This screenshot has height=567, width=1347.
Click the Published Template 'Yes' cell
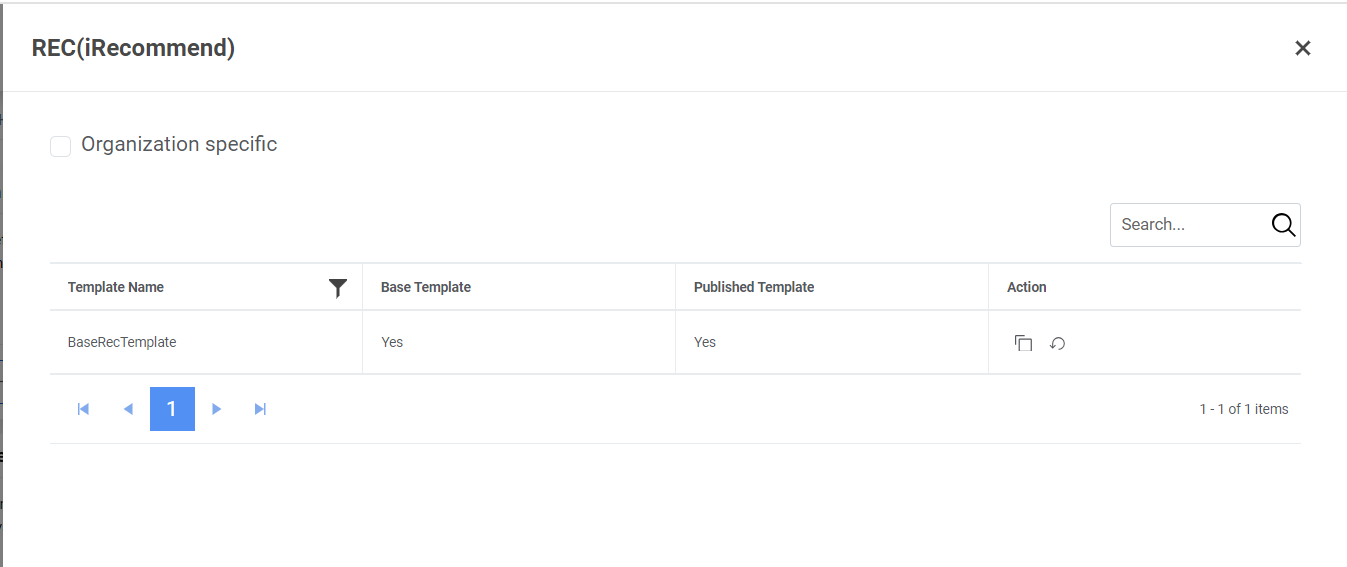[705, 342]
